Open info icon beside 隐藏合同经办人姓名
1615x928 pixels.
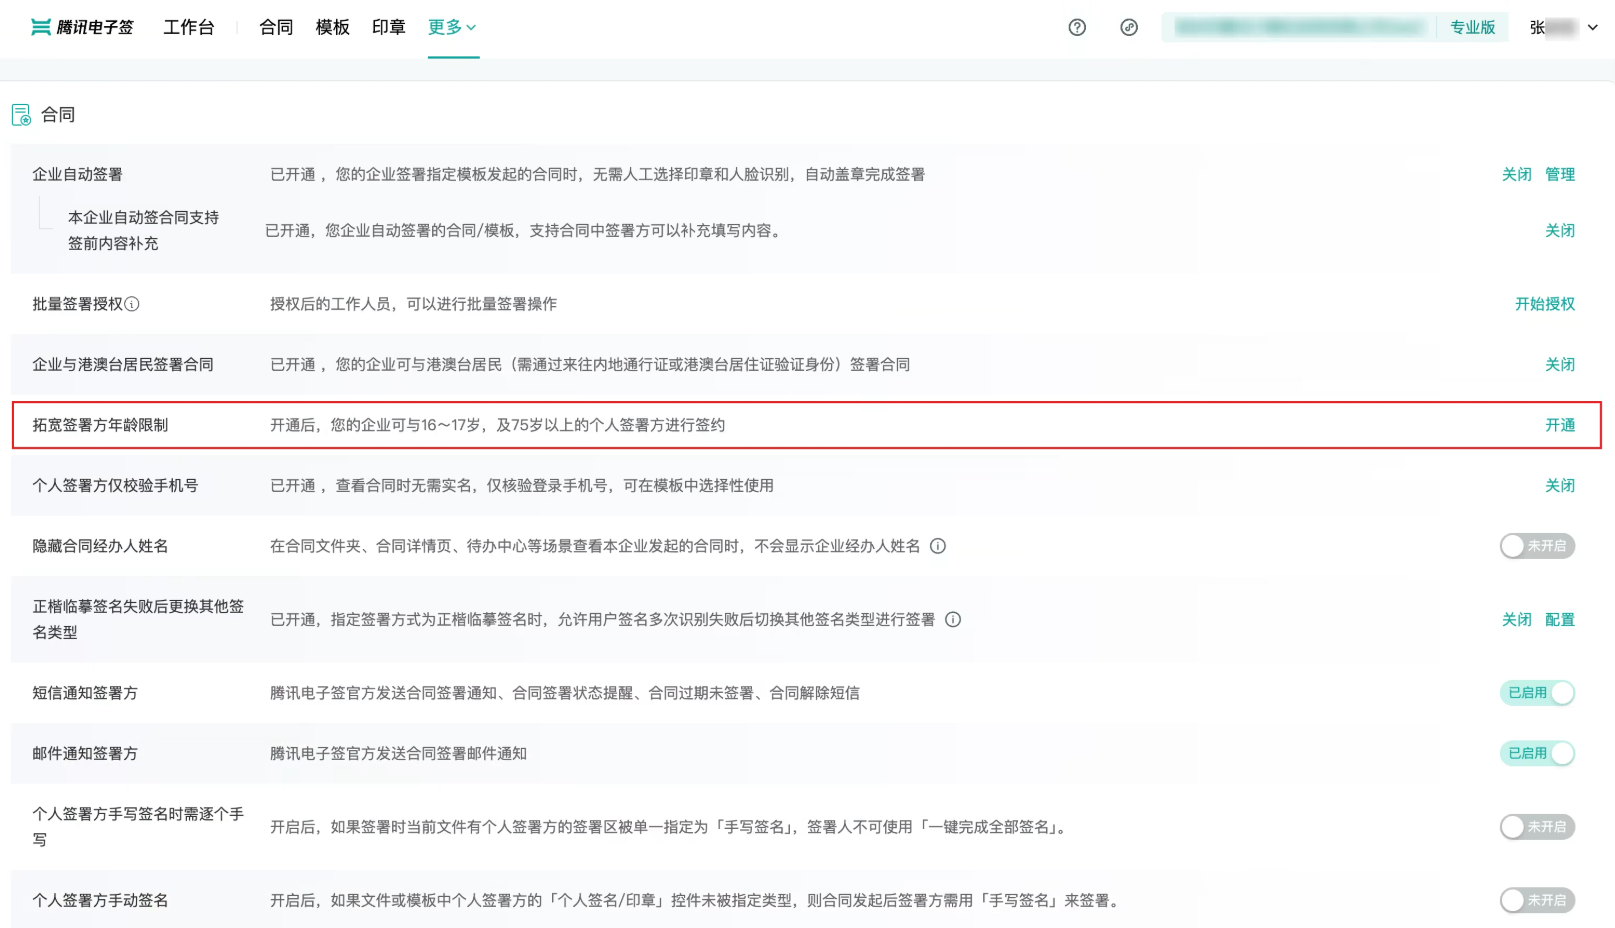[936, 546]
